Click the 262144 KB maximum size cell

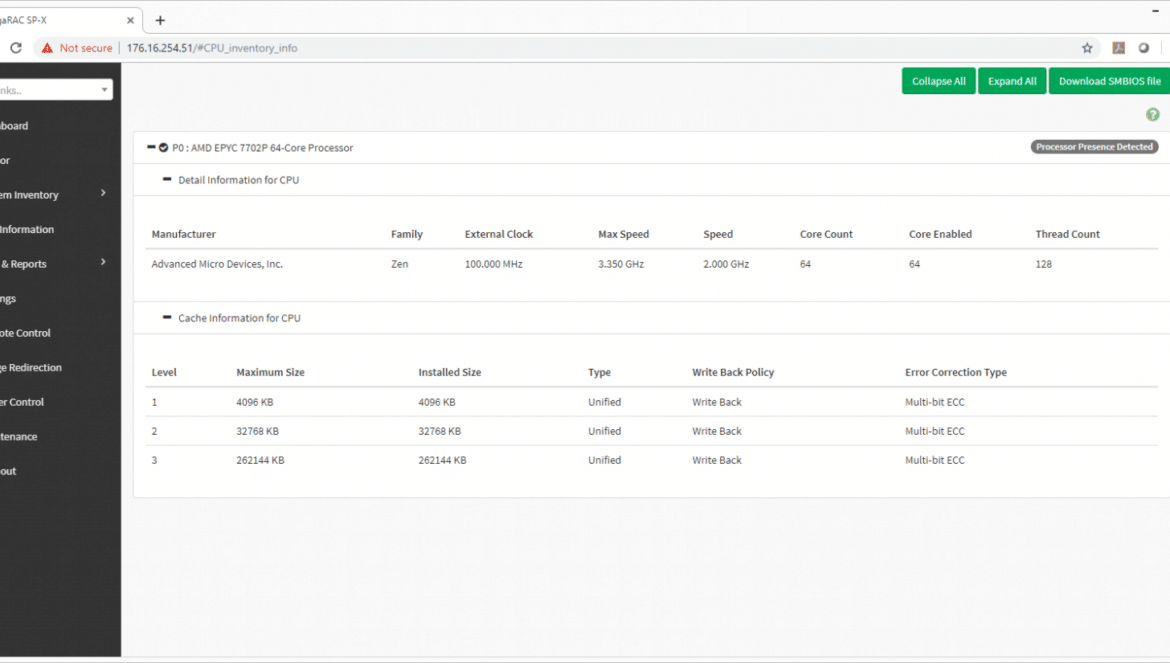(x=260, y=460)
